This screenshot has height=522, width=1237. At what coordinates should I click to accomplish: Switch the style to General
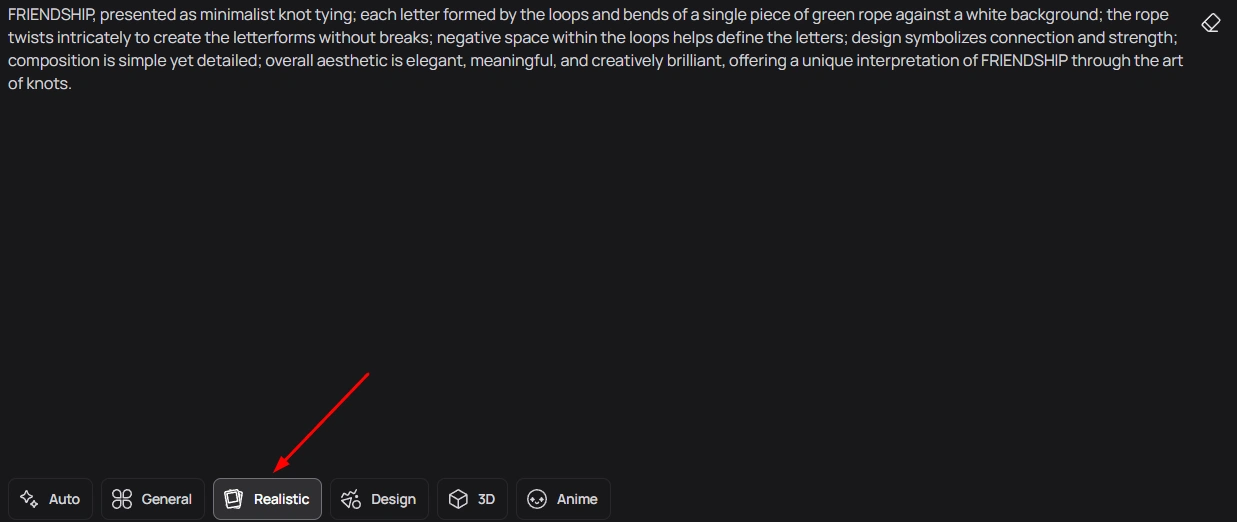coord(167,499)
